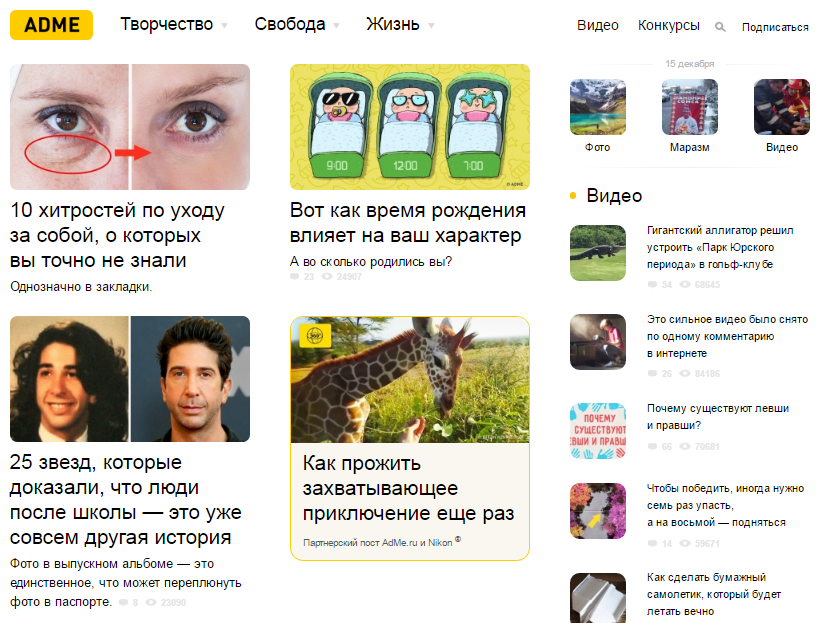The image size is (822, 623).
Task: Open the alligator golf club video thumbnail
Action: (598, 253)
